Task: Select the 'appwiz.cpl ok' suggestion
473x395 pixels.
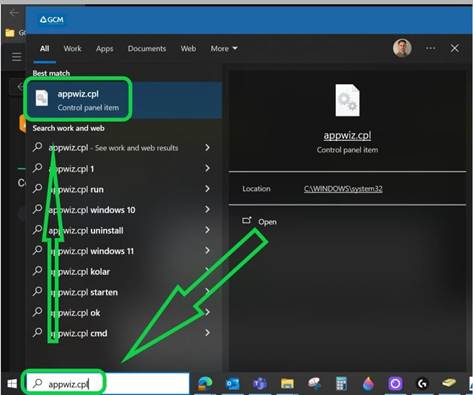Action: click(124, 313)
